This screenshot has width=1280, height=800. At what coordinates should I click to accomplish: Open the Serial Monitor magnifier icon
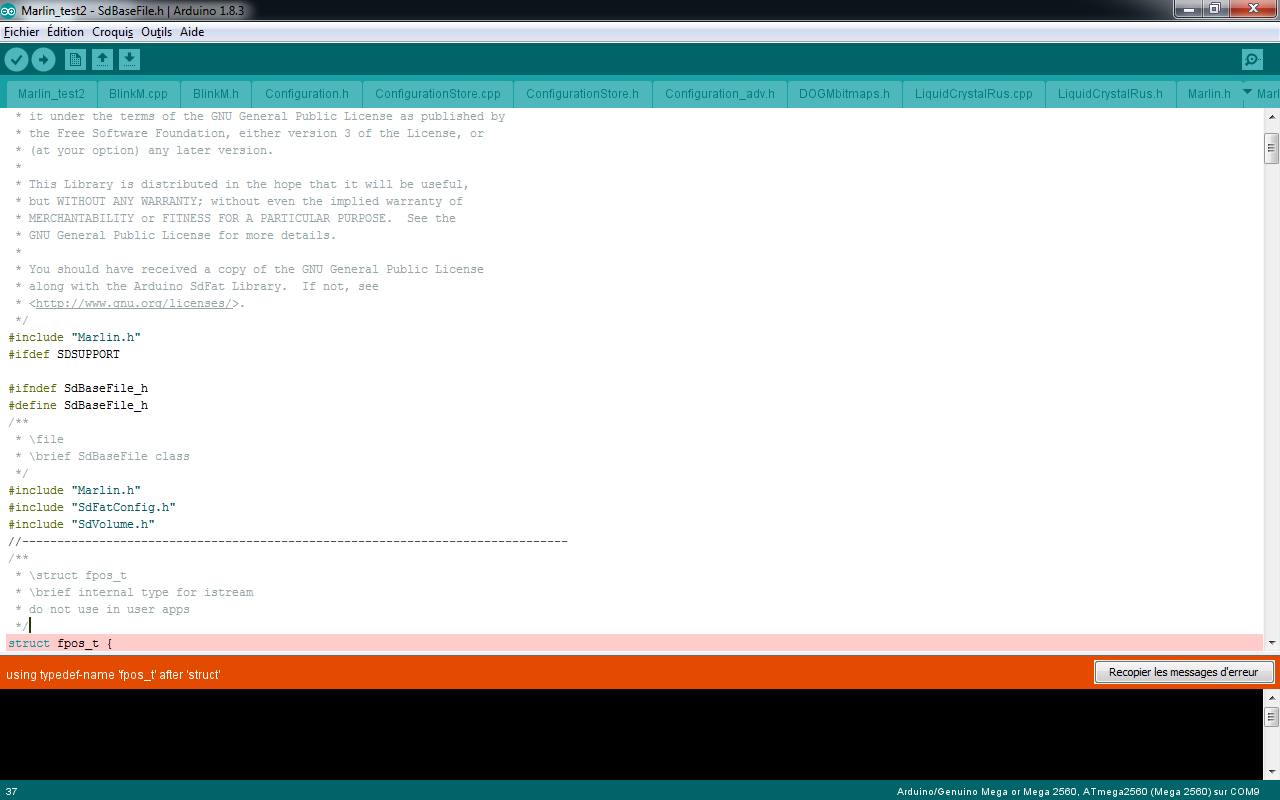pos(1252,60)
